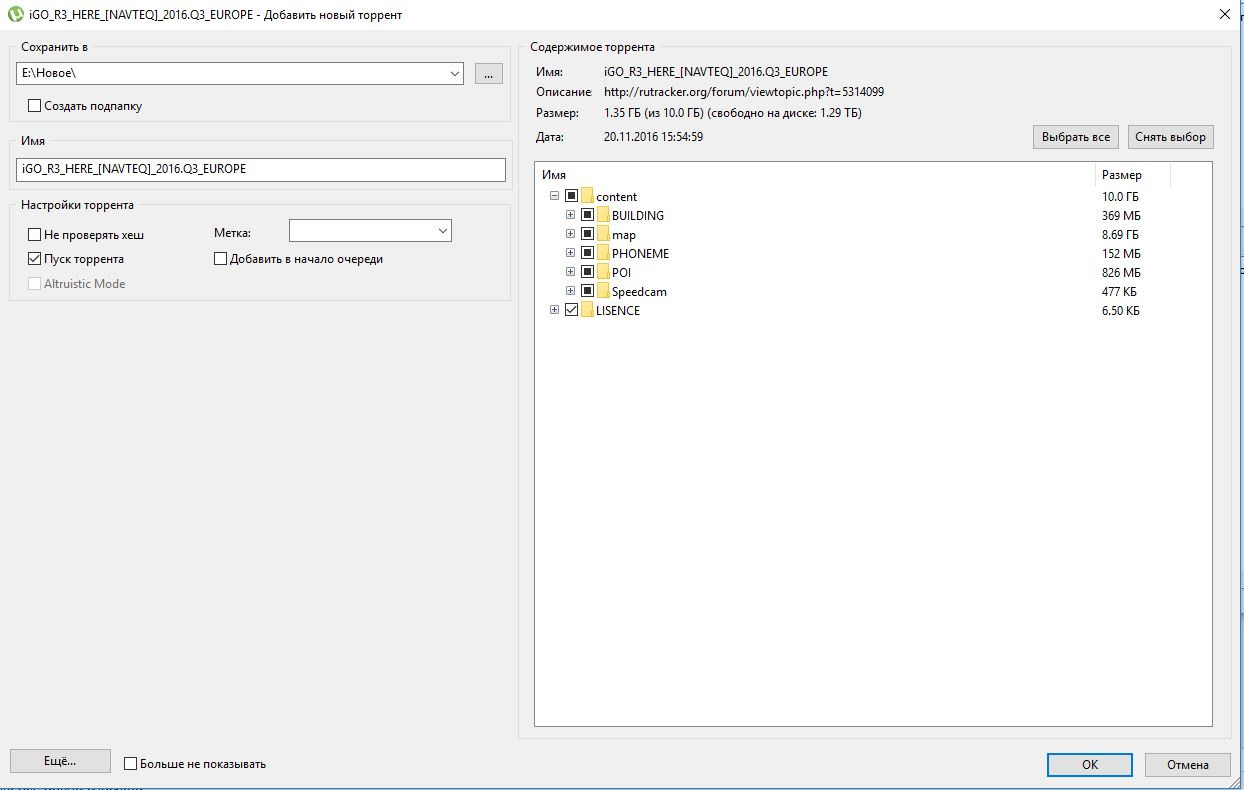Expand the Speedcam folder node
The width and height of the screenshot is (1244, 790).
pos(570,291)
